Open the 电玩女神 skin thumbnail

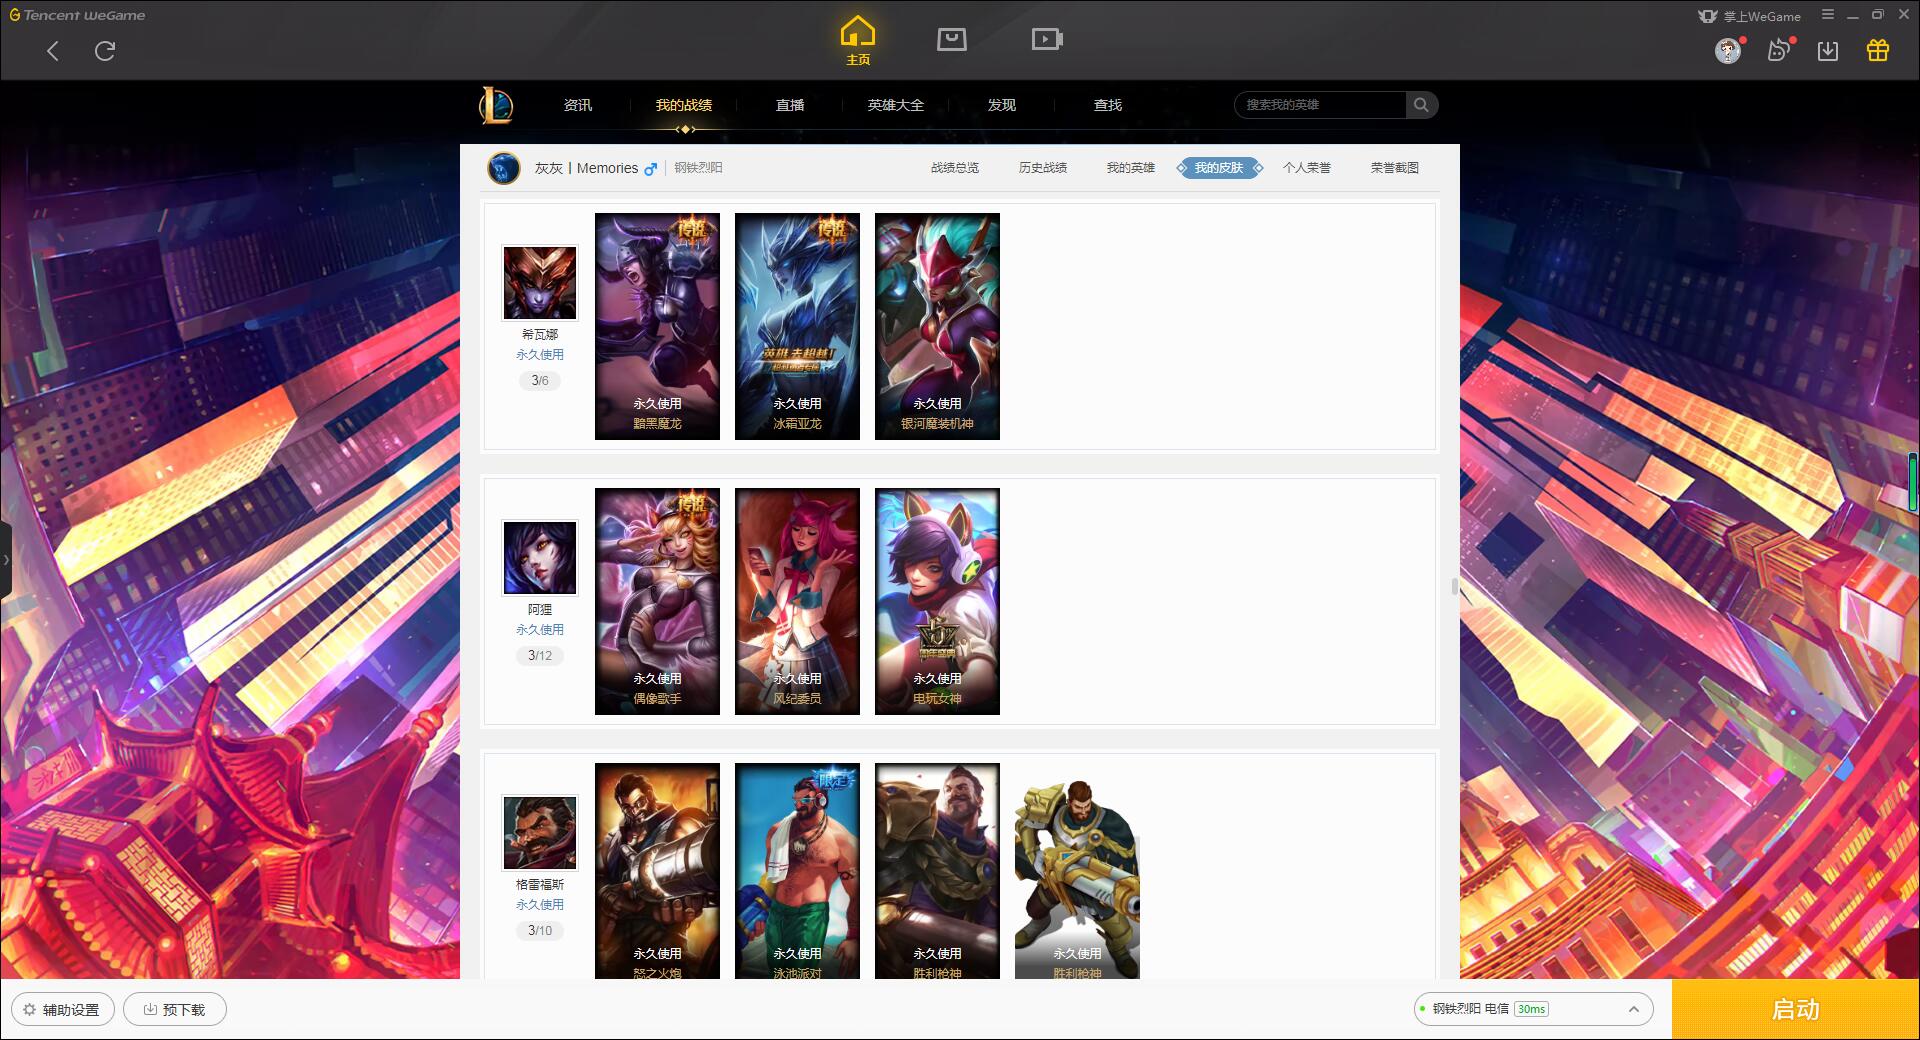937,601
